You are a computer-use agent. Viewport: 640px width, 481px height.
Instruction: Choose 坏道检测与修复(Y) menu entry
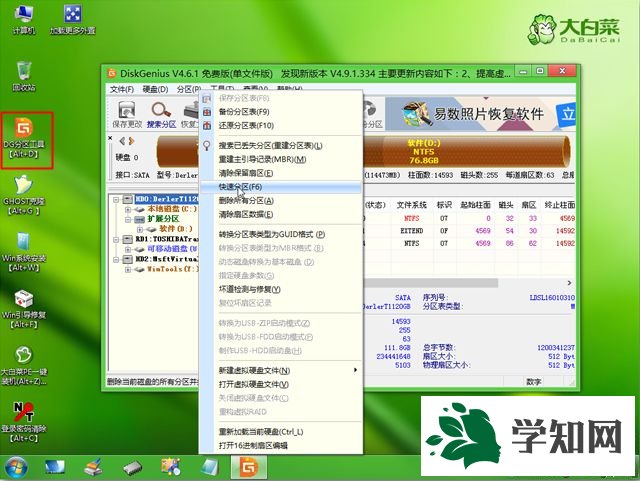coord(280,289)
